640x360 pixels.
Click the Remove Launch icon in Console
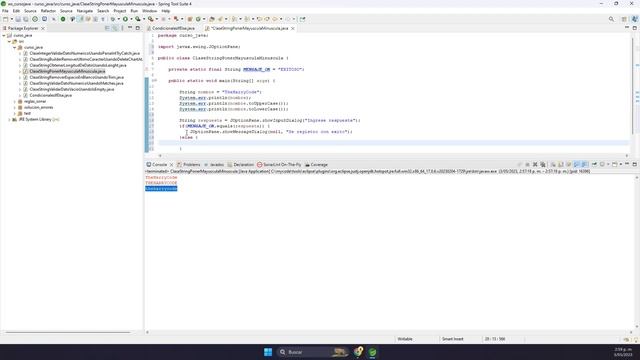(x=535, y=164)
